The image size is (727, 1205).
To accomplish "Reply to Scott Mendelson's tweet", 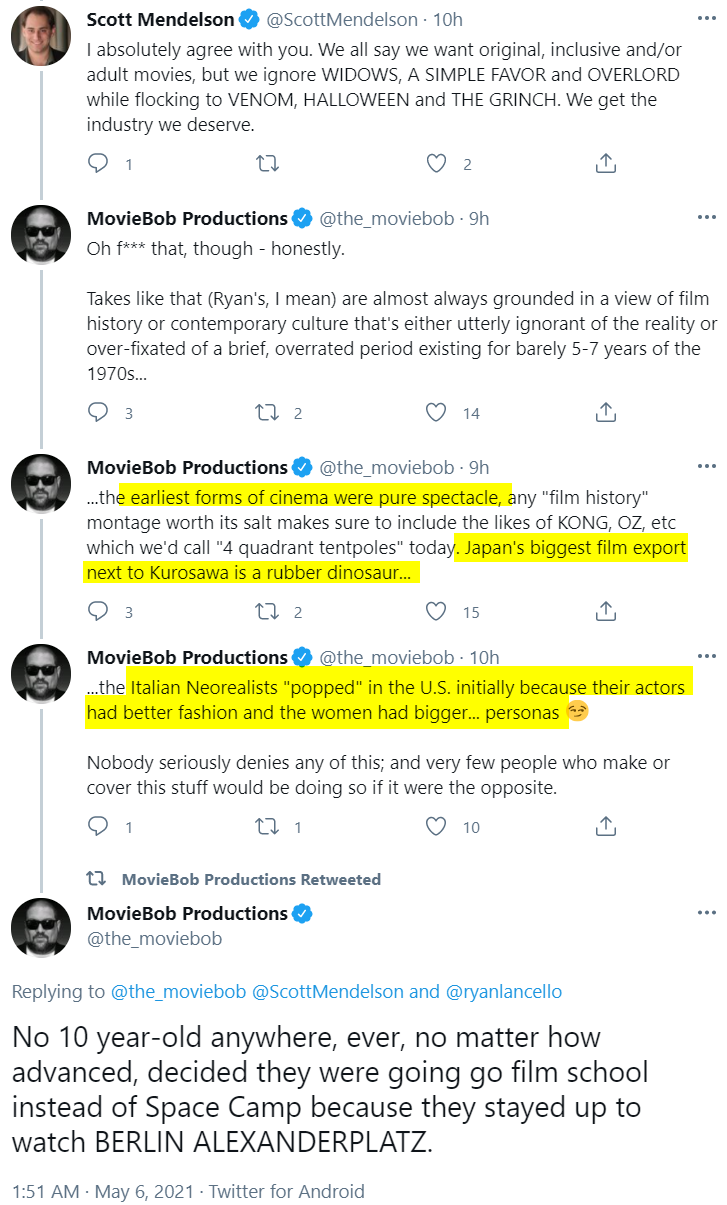I will coord(98,163).
